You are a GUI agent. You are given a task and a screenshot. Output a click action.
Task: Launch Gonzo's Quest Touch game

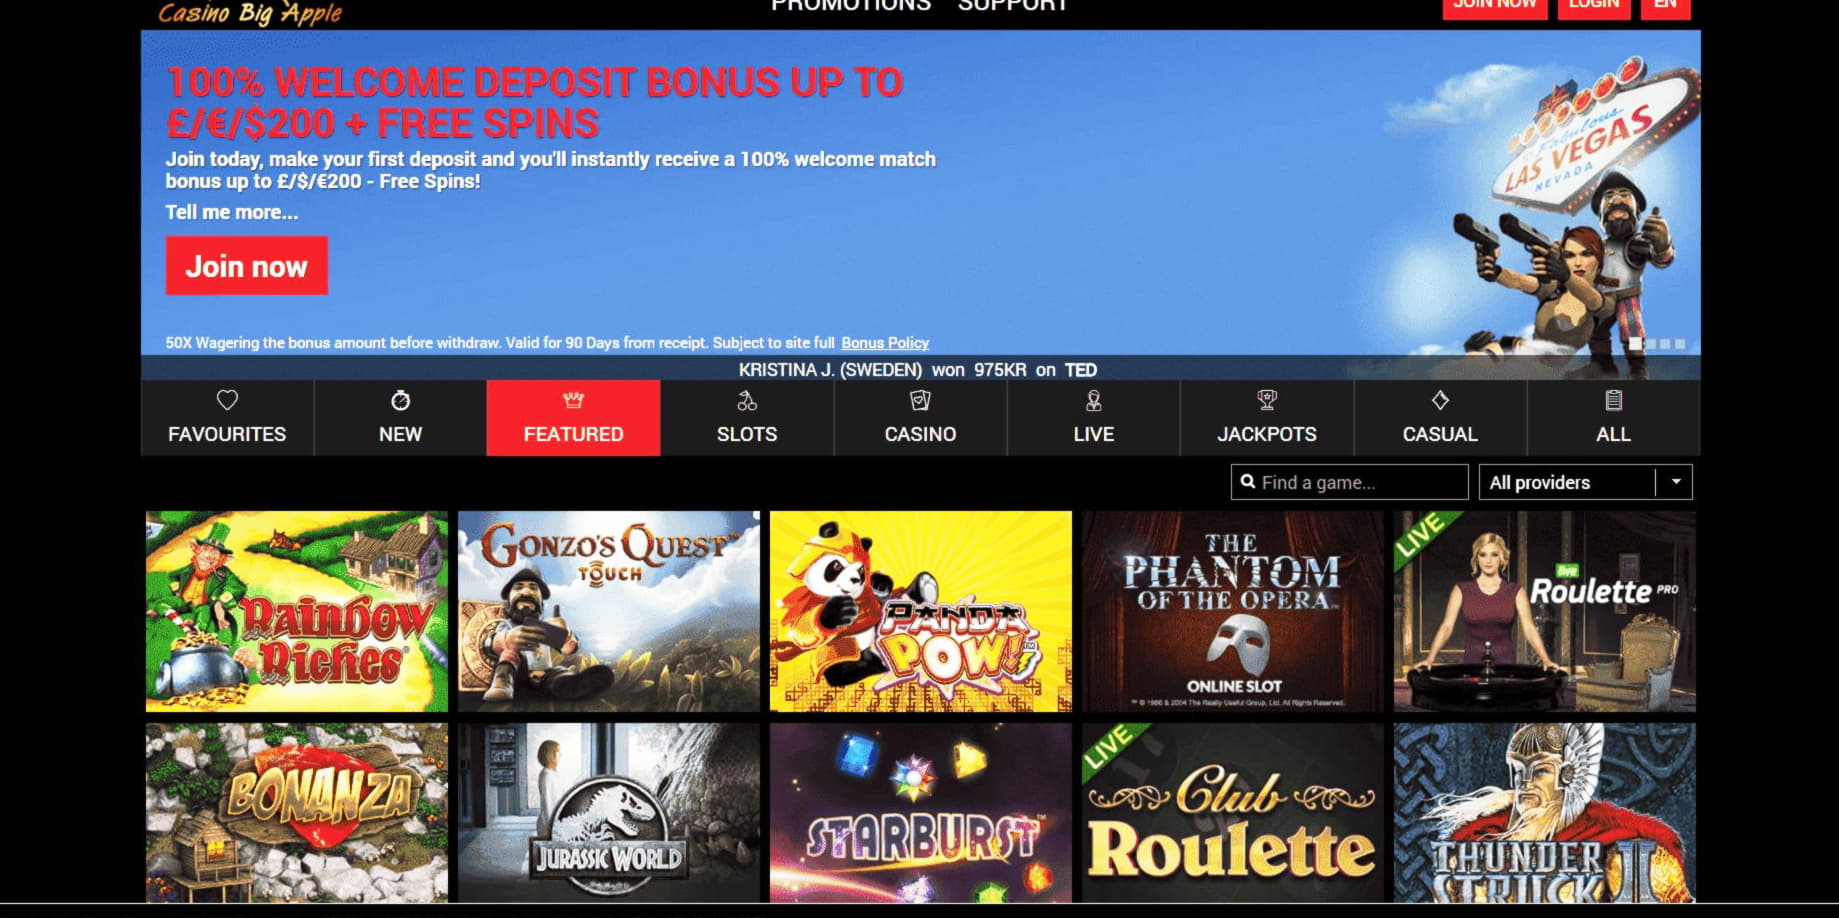(x=609, y=611)
